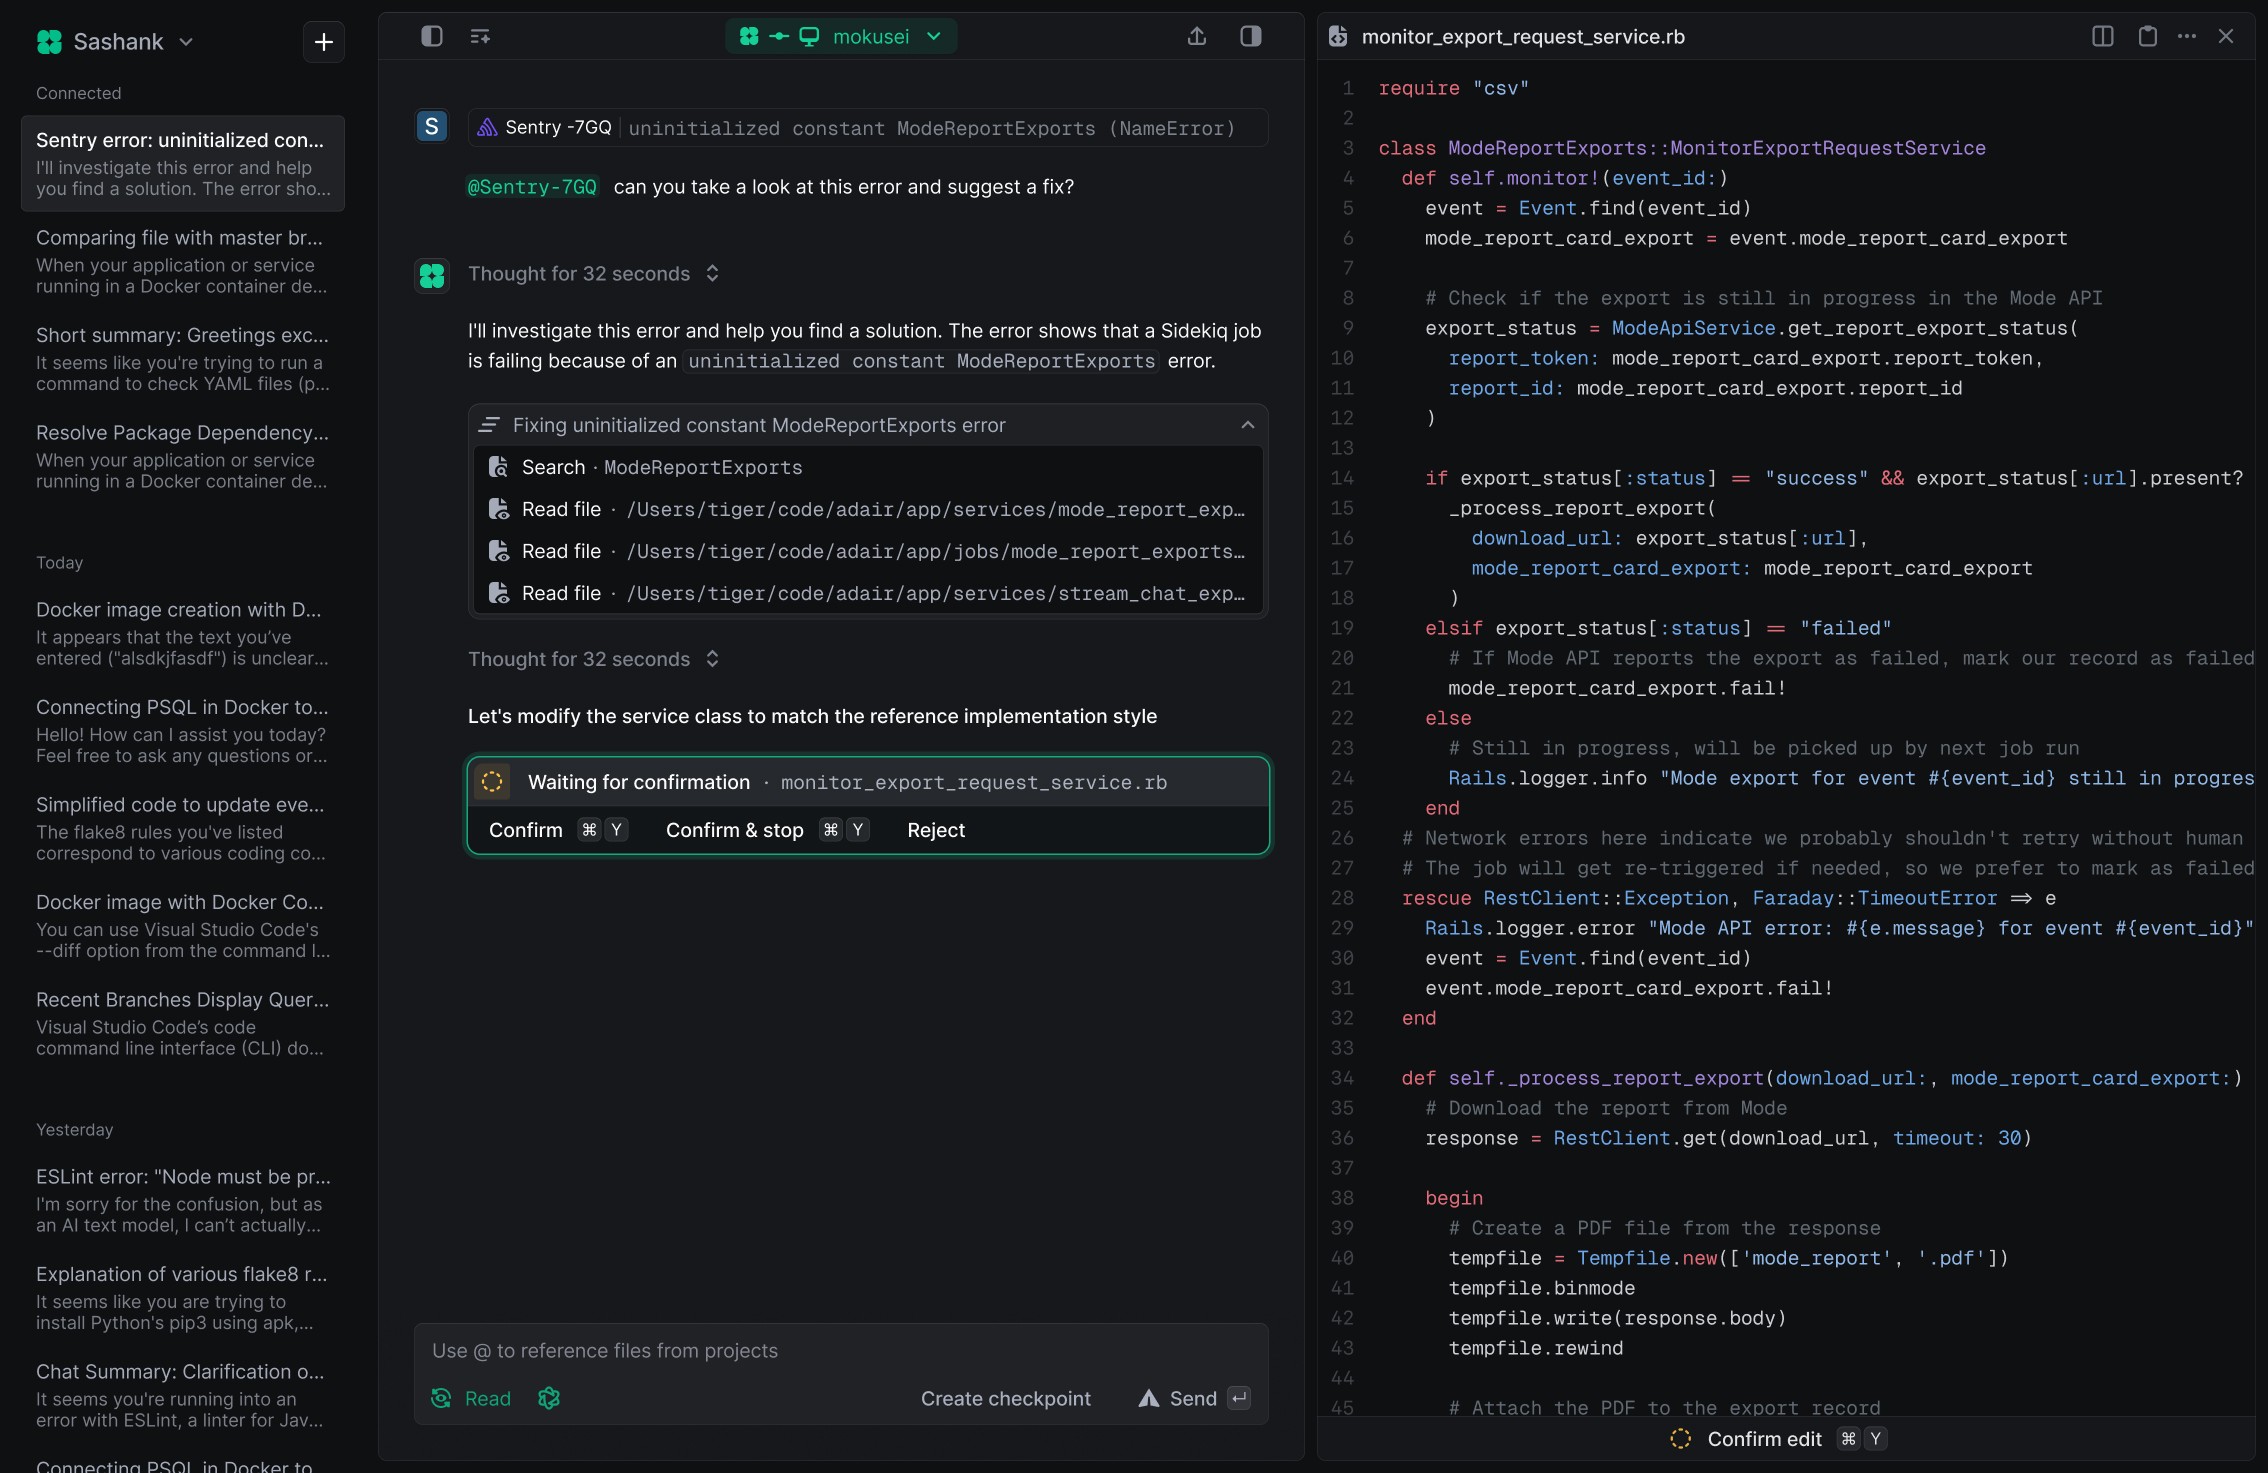The height and width of the screenshot is (1473, 2268).
Task: Open Explanation of various flake8 r... chat
Action: (x=183, y=1297)
